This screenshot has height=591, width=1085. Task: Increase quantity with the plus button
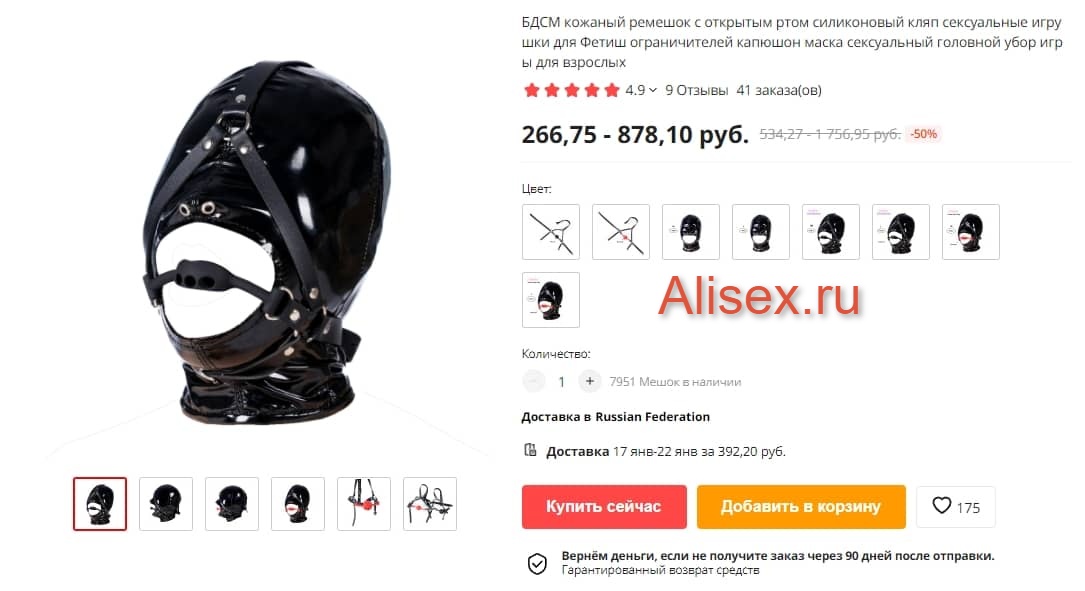pos(590,381)
